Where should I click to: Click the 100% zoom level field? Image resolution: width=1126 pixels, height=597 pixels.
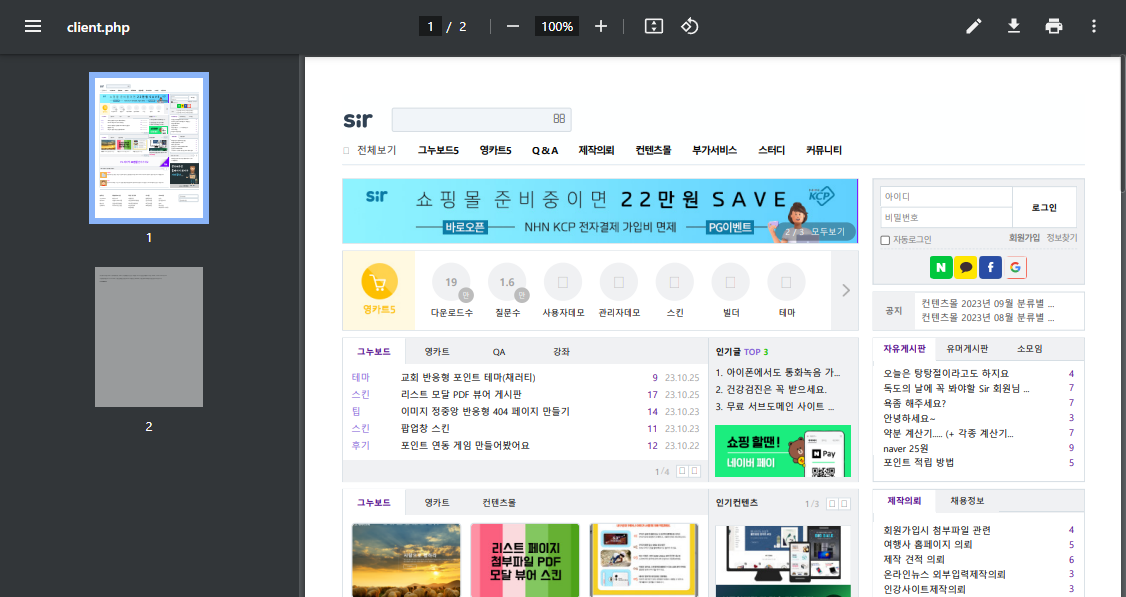(557, 27)
